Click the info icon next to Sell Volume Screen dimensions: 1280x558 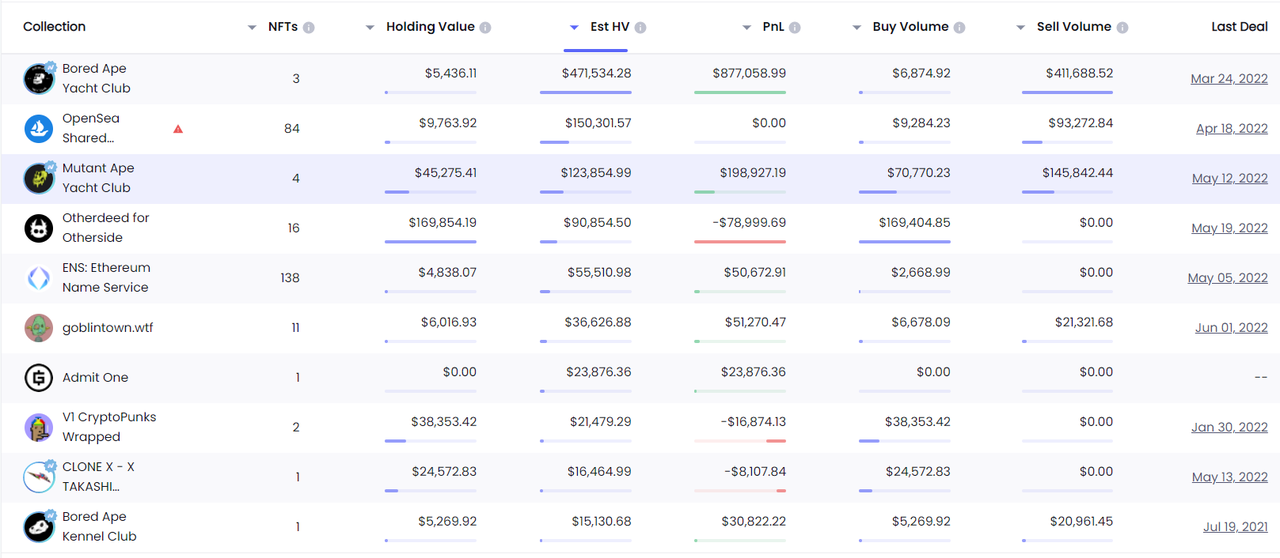1122,27
